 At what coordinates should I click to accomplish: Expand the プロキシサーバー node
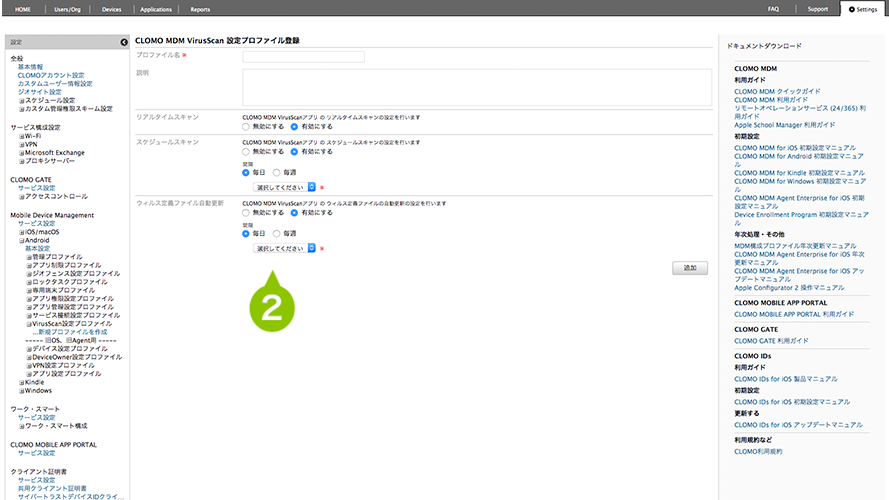tap(22, 162)
